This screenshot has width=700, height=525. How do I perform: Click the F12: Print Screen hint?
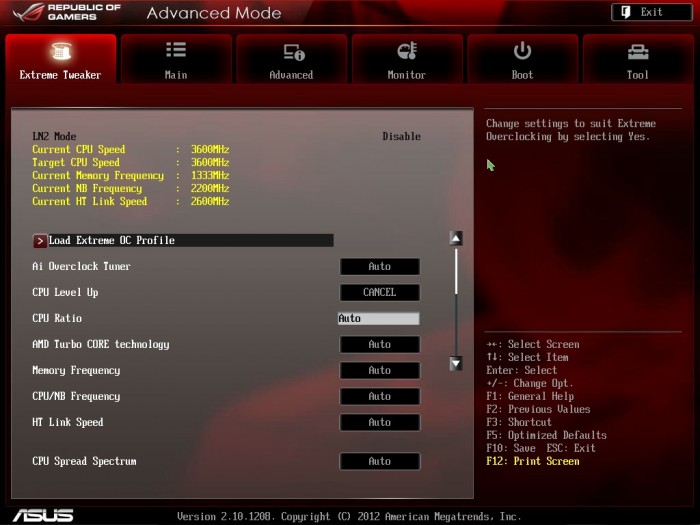[x=533, y=461]
